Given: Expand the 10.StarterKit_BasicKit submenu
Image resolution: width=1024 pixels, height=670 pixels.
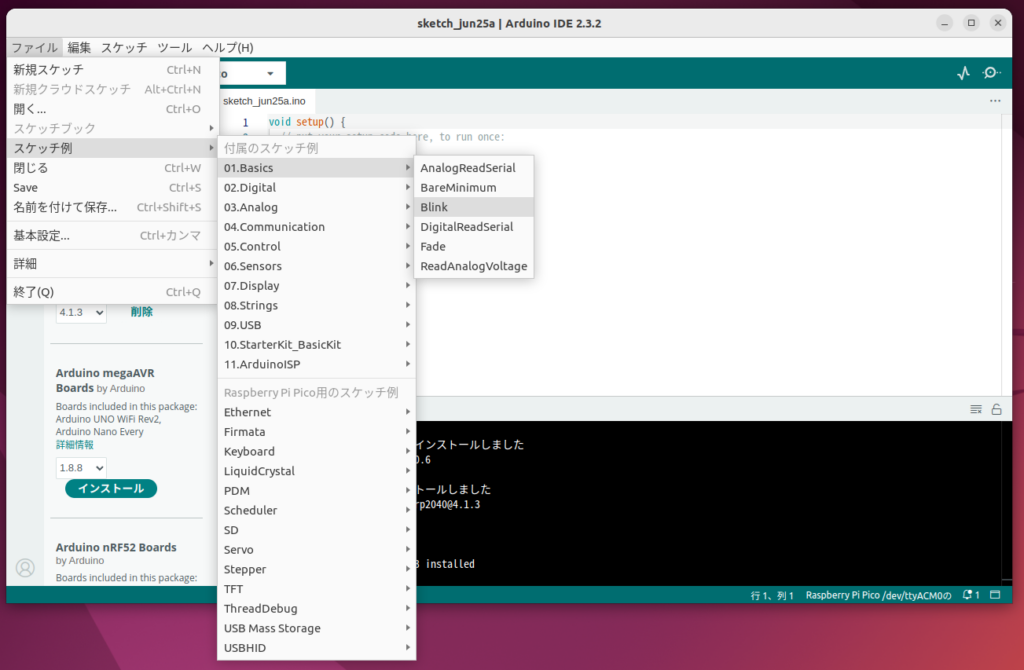Looking at the screenshot, I should pyautogui.click(x=317, y=344).
